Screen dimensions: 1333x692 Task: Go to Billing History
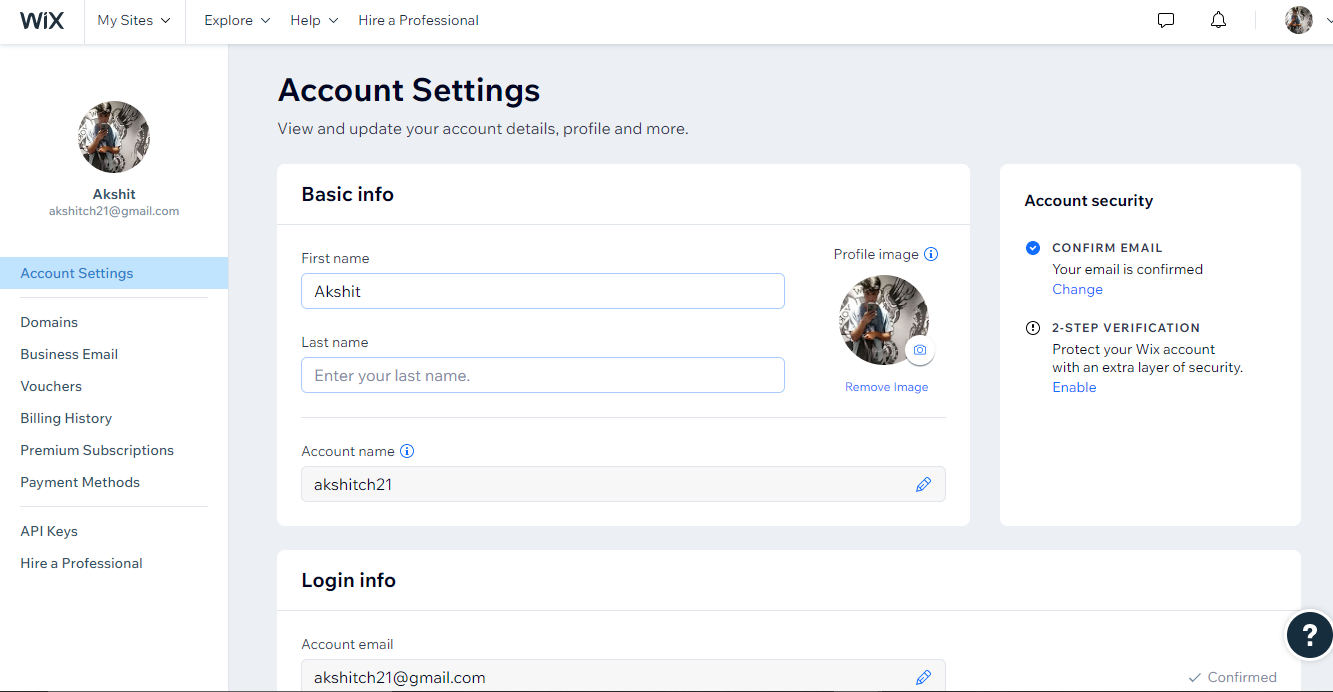pyautogui.click(x=66, y=418)
